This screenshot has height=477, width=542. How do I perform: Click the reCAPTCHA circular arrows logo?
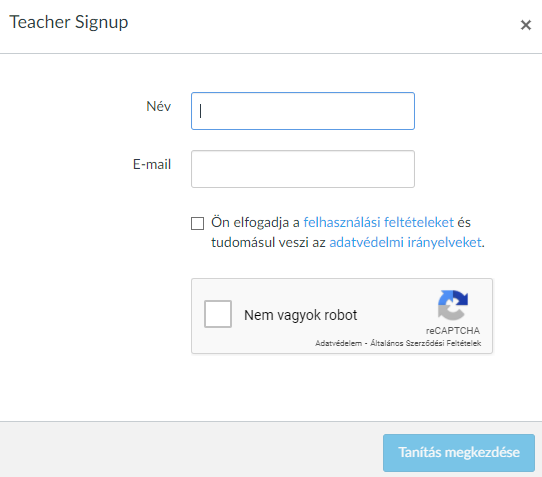453,305
